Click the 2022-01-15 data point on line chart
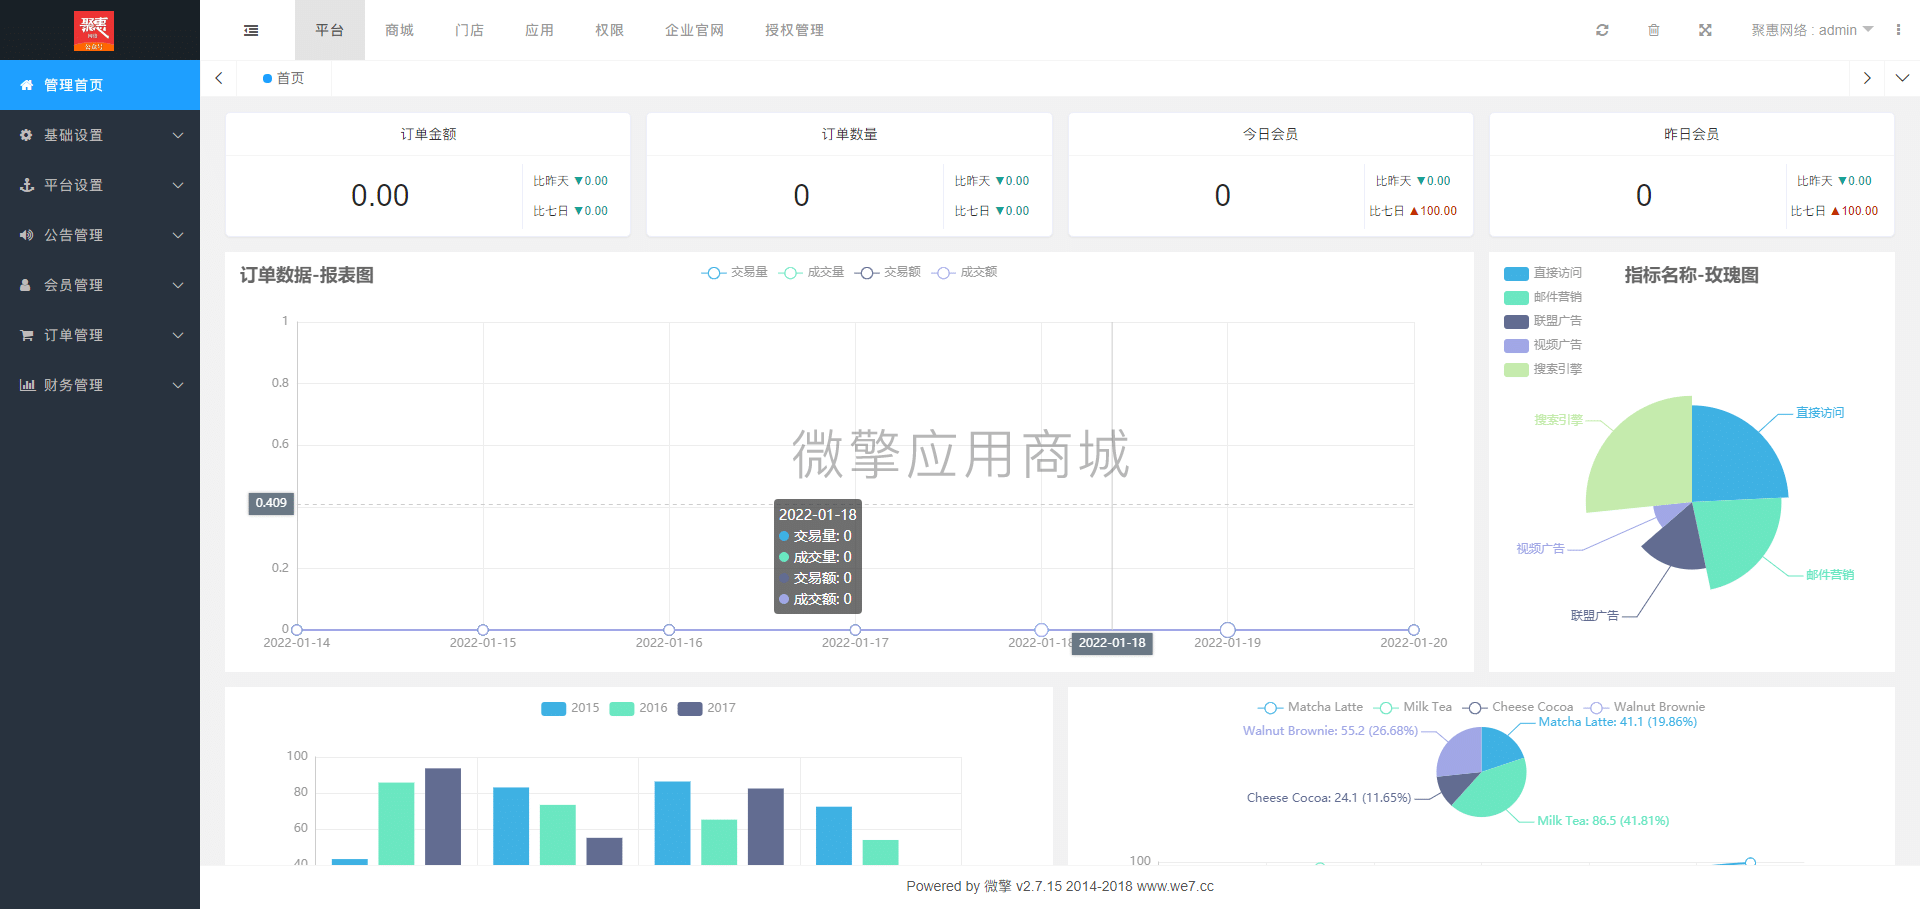This screenshot has height=909, width=1920. pyautogui.click(x=483, y=630)
